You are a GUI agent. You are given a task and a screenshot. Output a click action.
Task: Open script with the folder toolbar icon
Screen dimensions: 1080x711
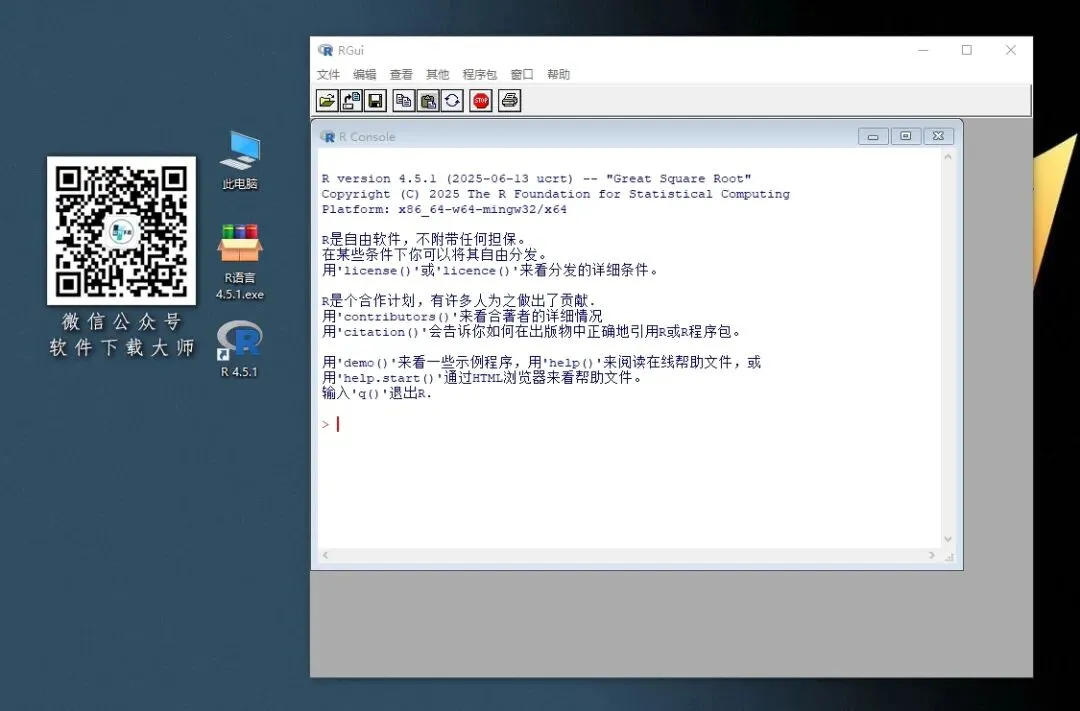pyautogui.click(x=327, y=101)
